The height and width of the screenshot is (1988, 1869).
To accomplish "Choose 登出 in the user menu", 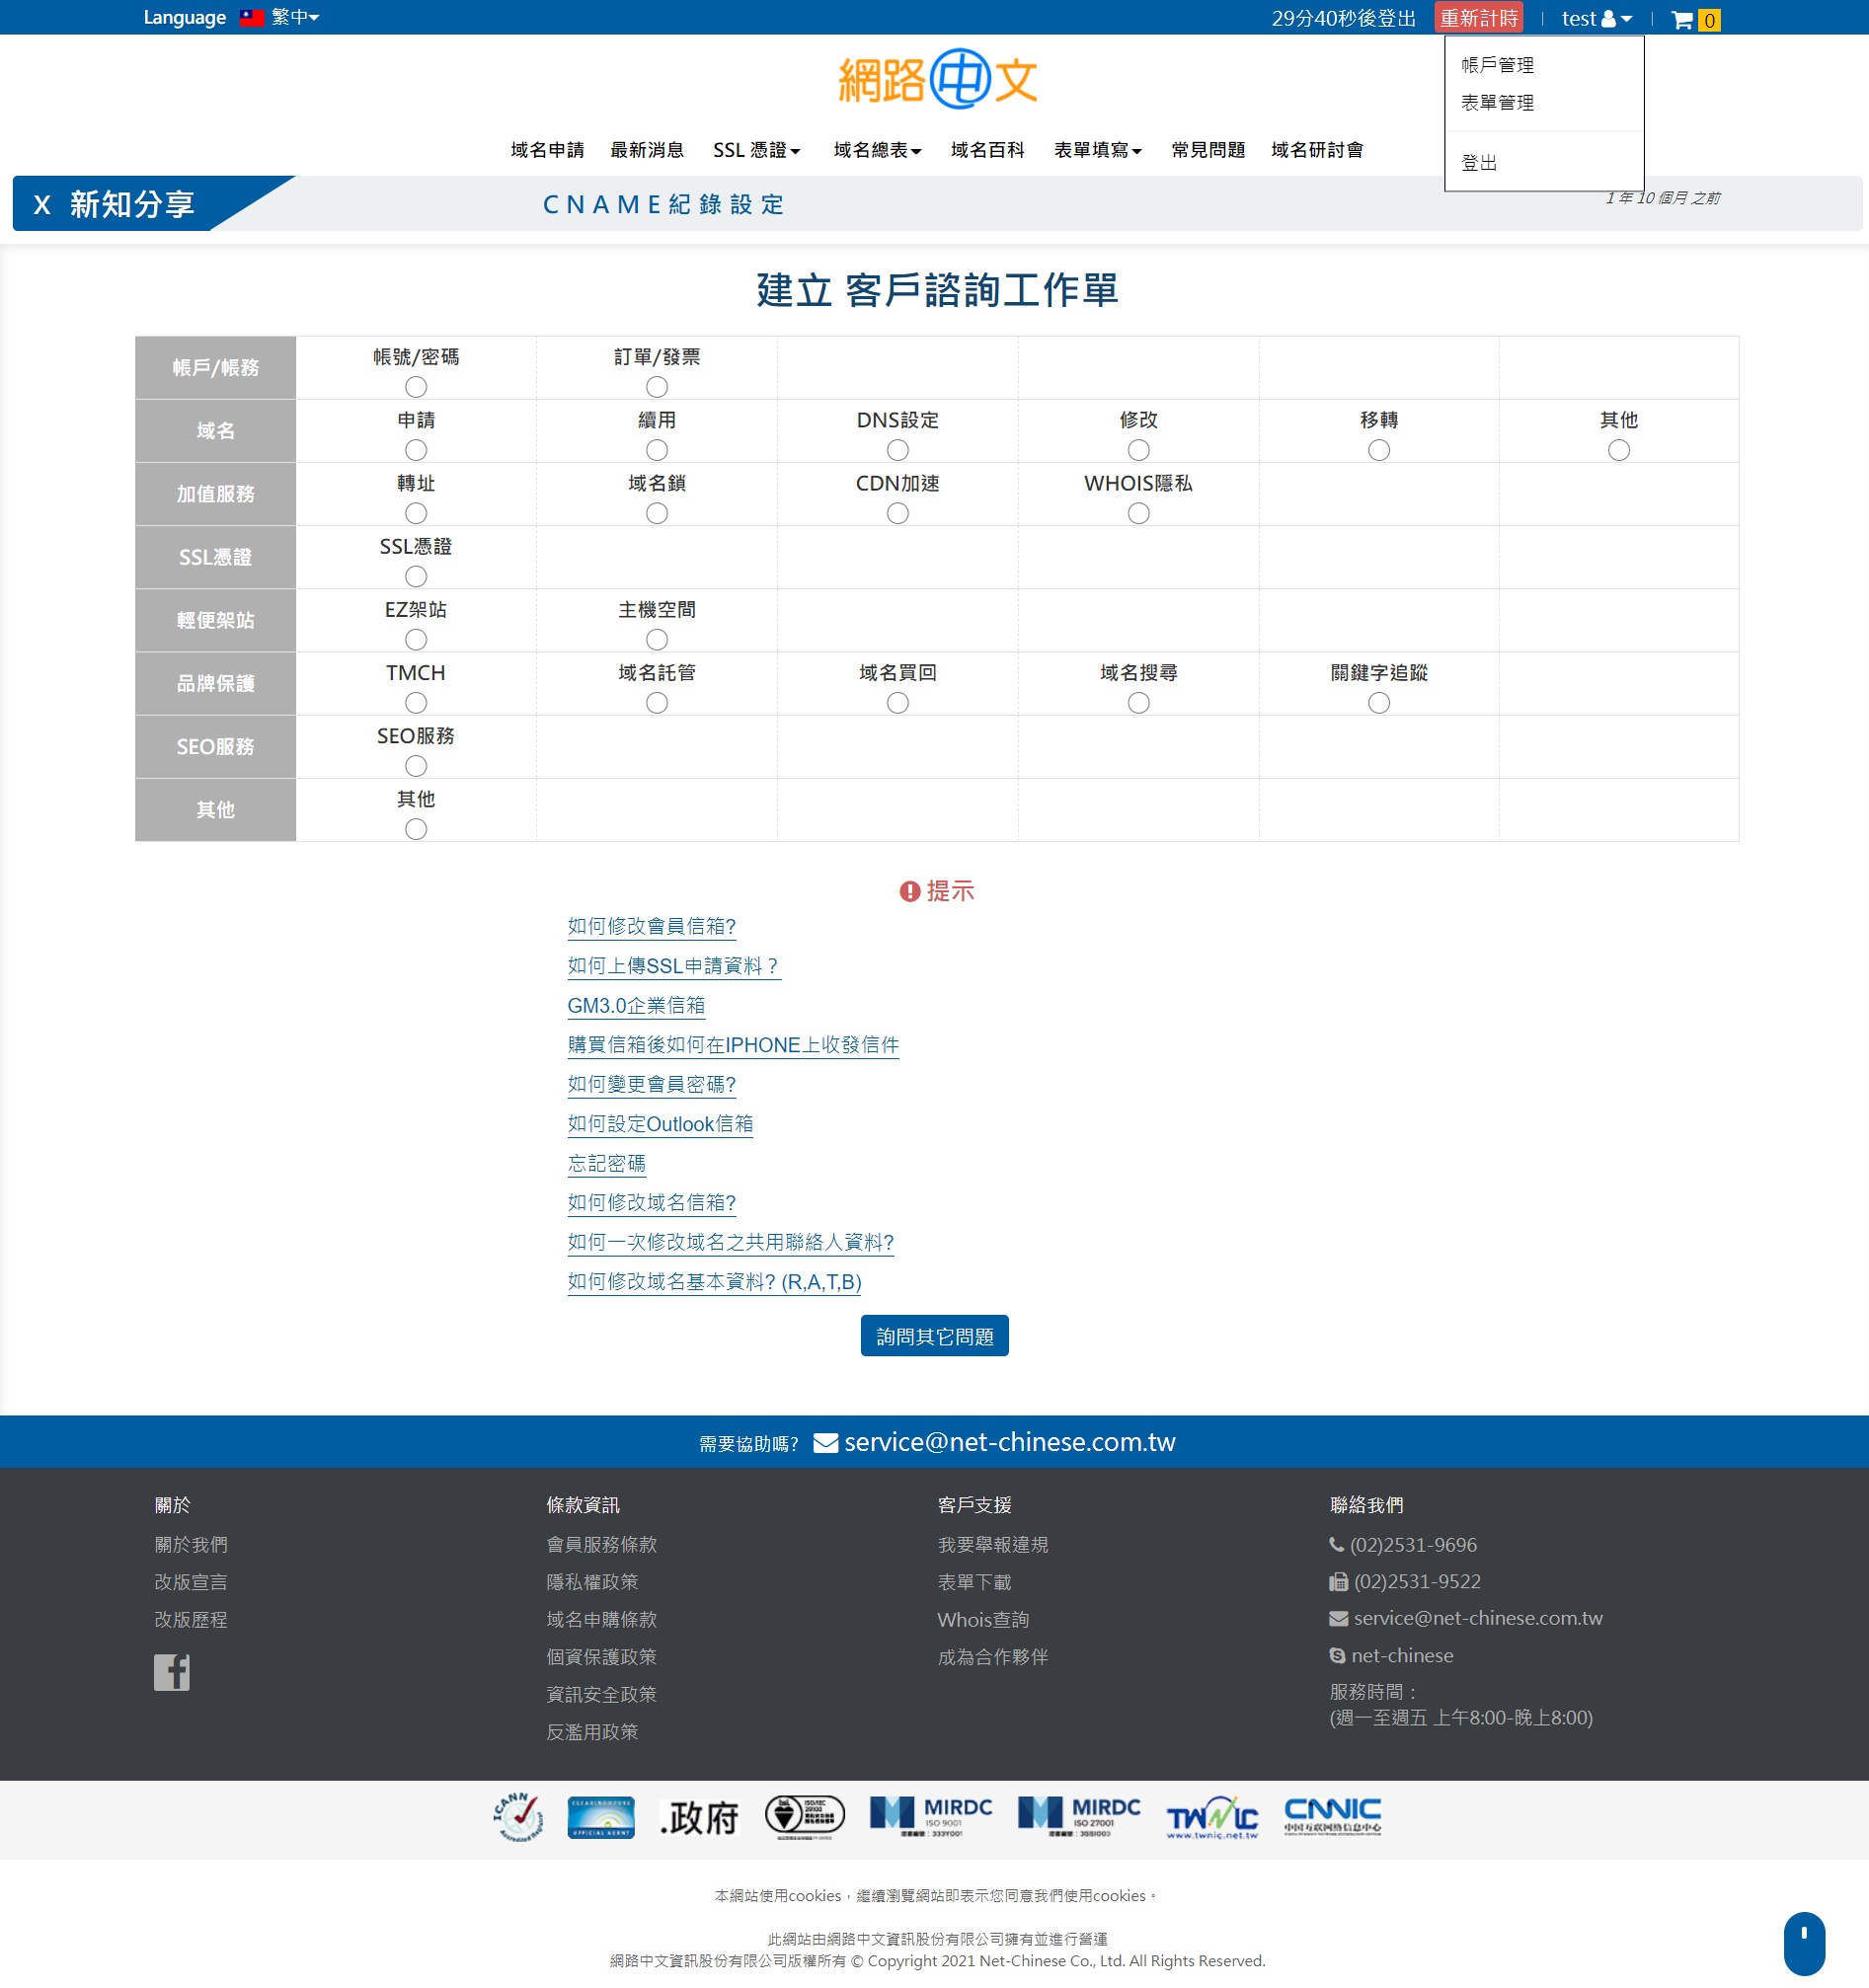I will pos(1479,163).
